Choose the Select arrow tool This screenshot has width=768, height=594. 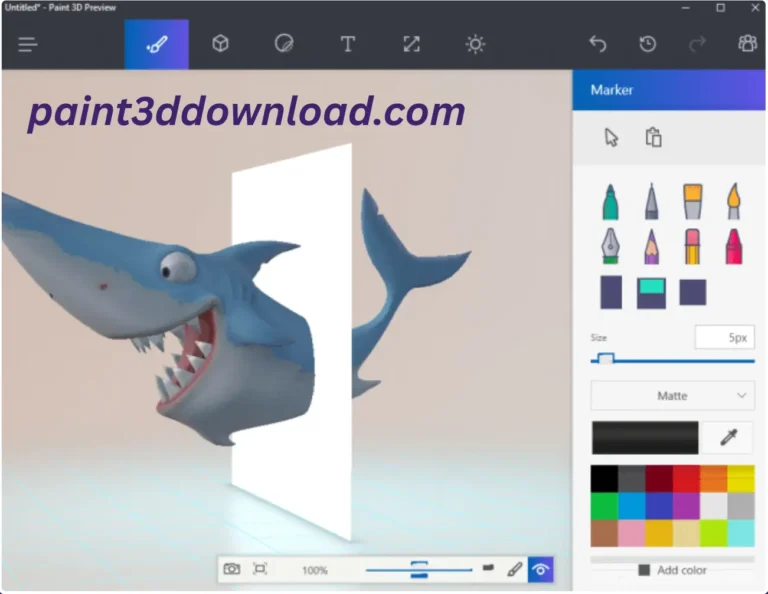pyautogui.click(x=611, y=138)
